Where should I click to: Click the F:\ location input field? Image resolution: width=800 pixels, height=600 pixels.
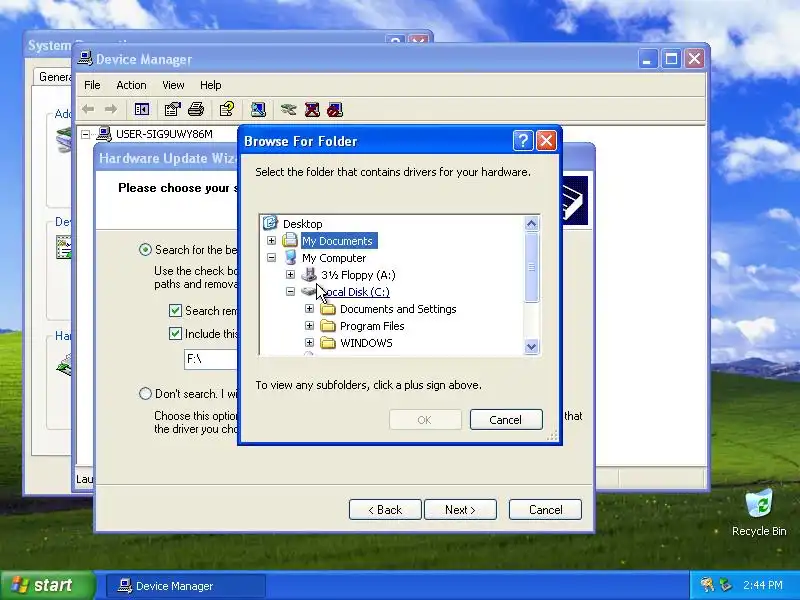click(x=211, y=359)
